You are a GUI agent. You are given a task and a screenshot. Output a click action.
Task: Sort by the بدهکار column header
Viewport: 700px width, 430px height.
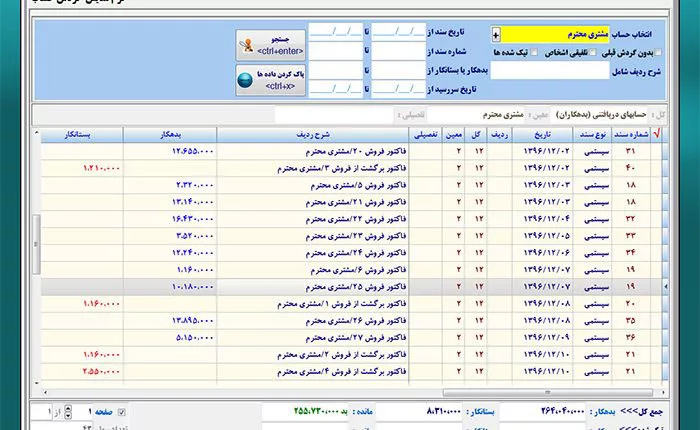[x=170, y=134]
